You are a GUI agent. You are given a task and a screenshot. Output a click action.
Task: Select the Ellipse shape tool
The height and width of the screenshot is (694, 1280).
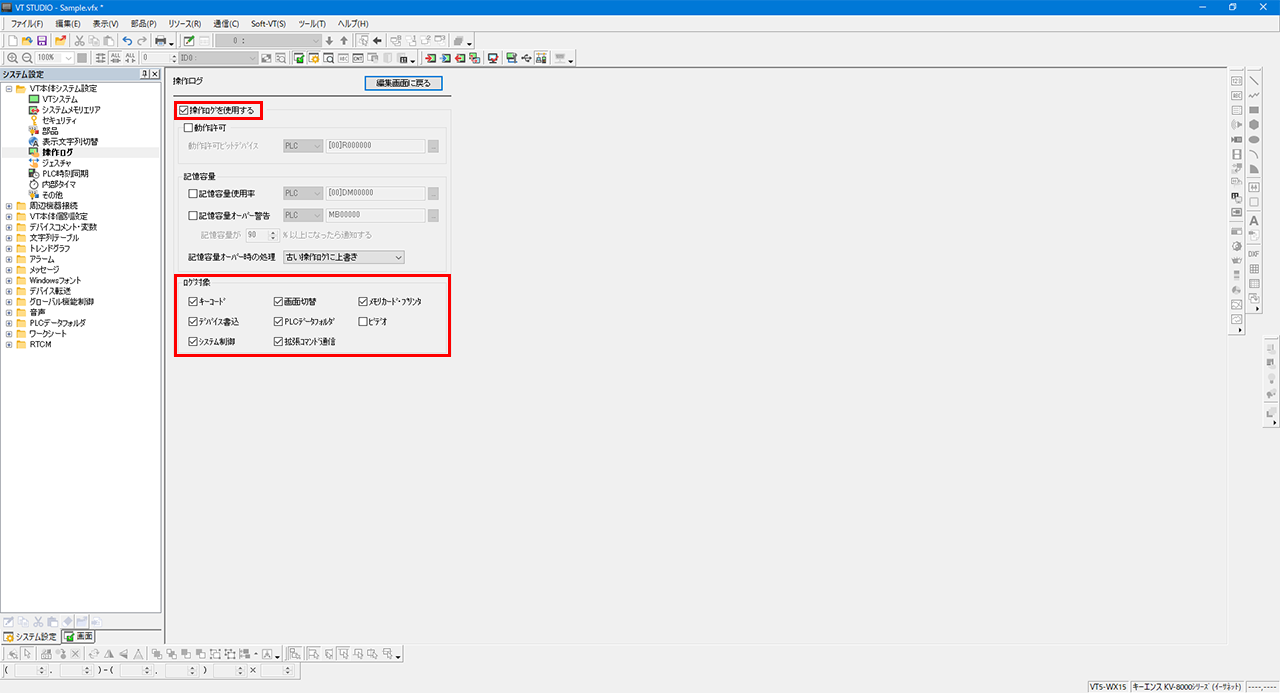1254,140
